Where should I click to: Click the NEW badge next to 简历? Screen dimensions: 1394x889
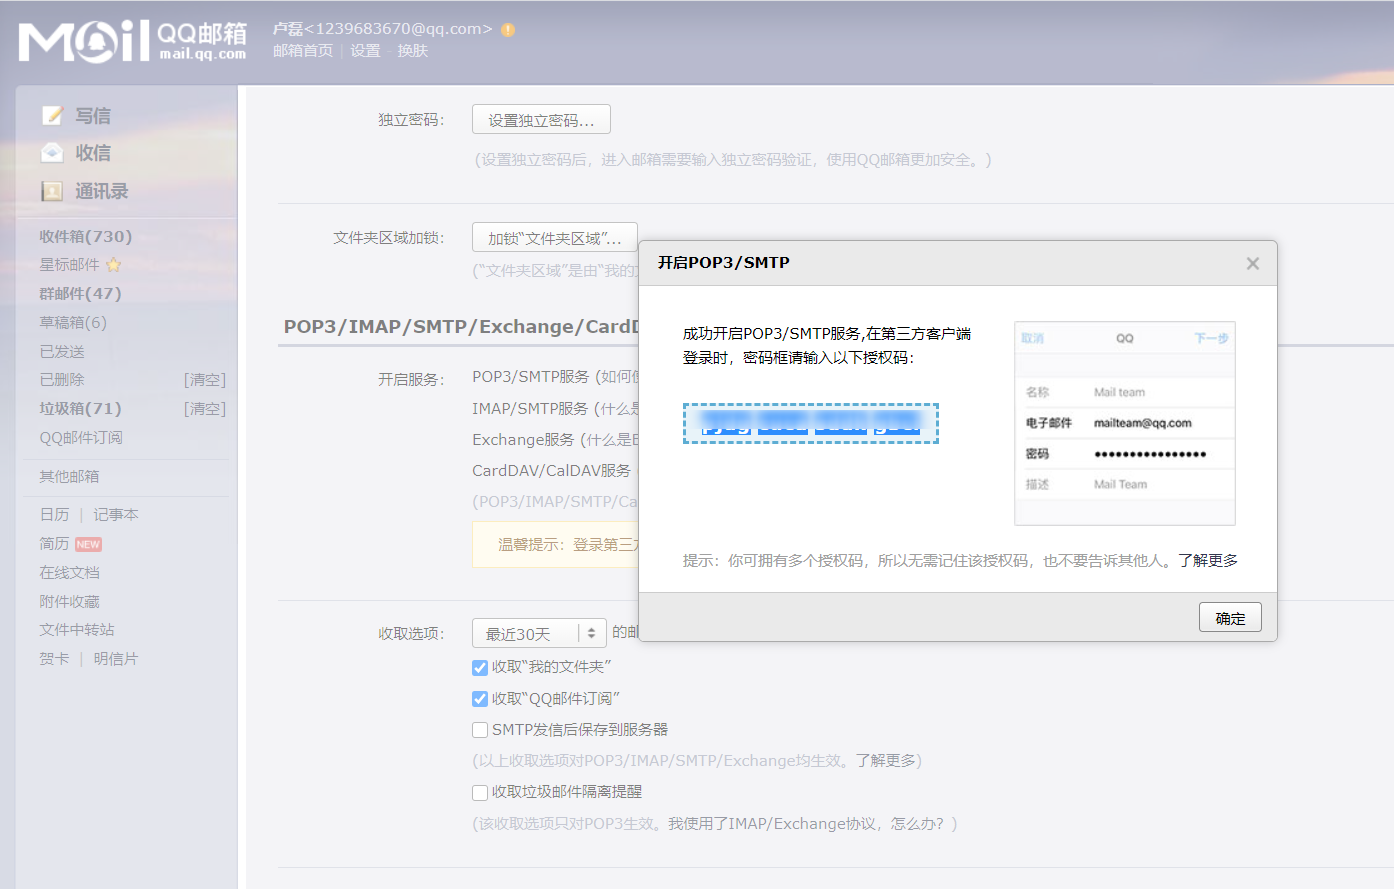(88, 545)
